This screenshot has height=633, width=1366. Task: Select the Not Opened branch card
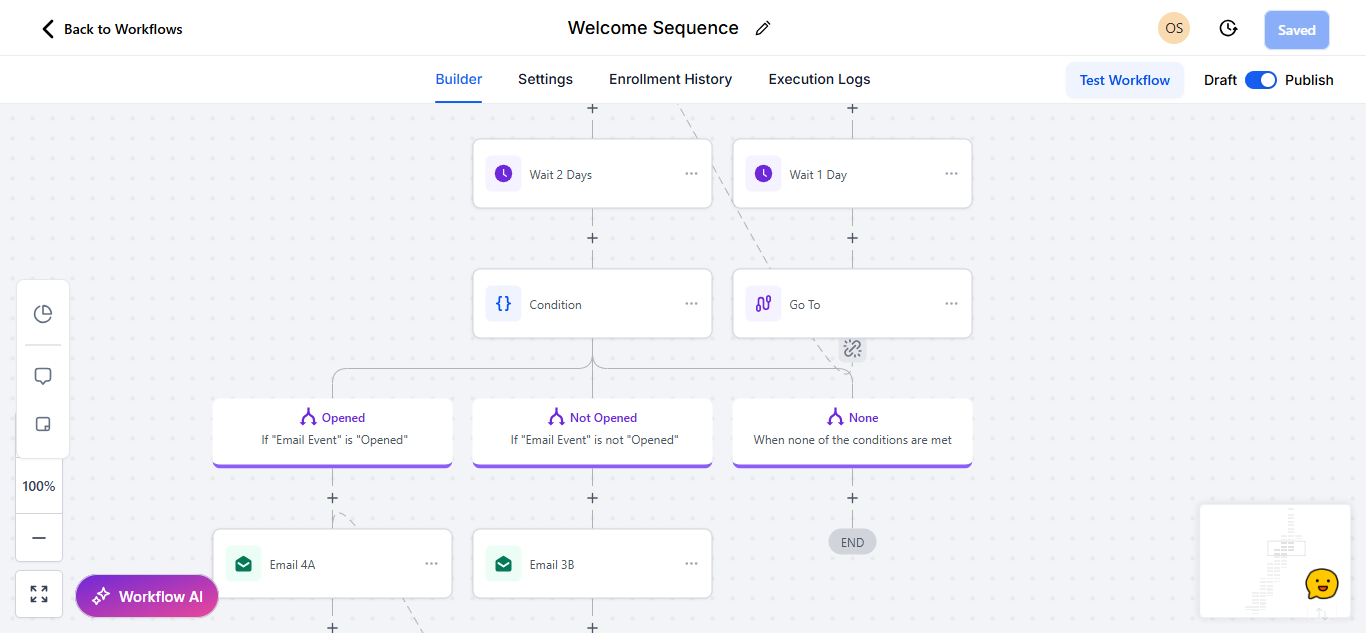[592, 432]
